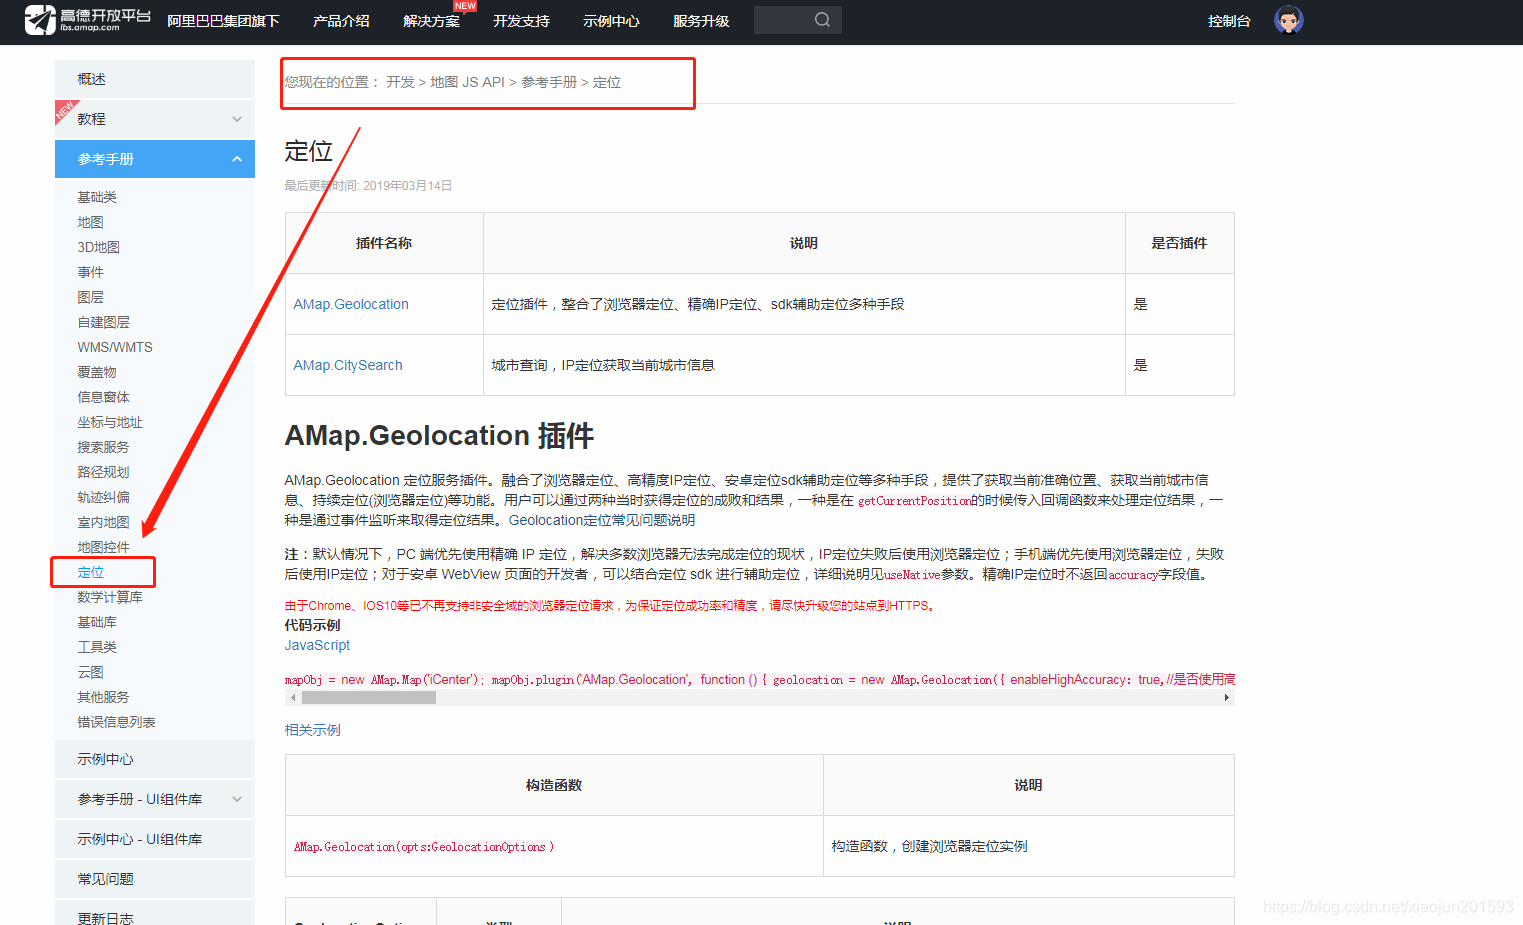The width and height of the screenshot is (1523, 925).
Task: Click the JavaScript code label
Action: 317,645
